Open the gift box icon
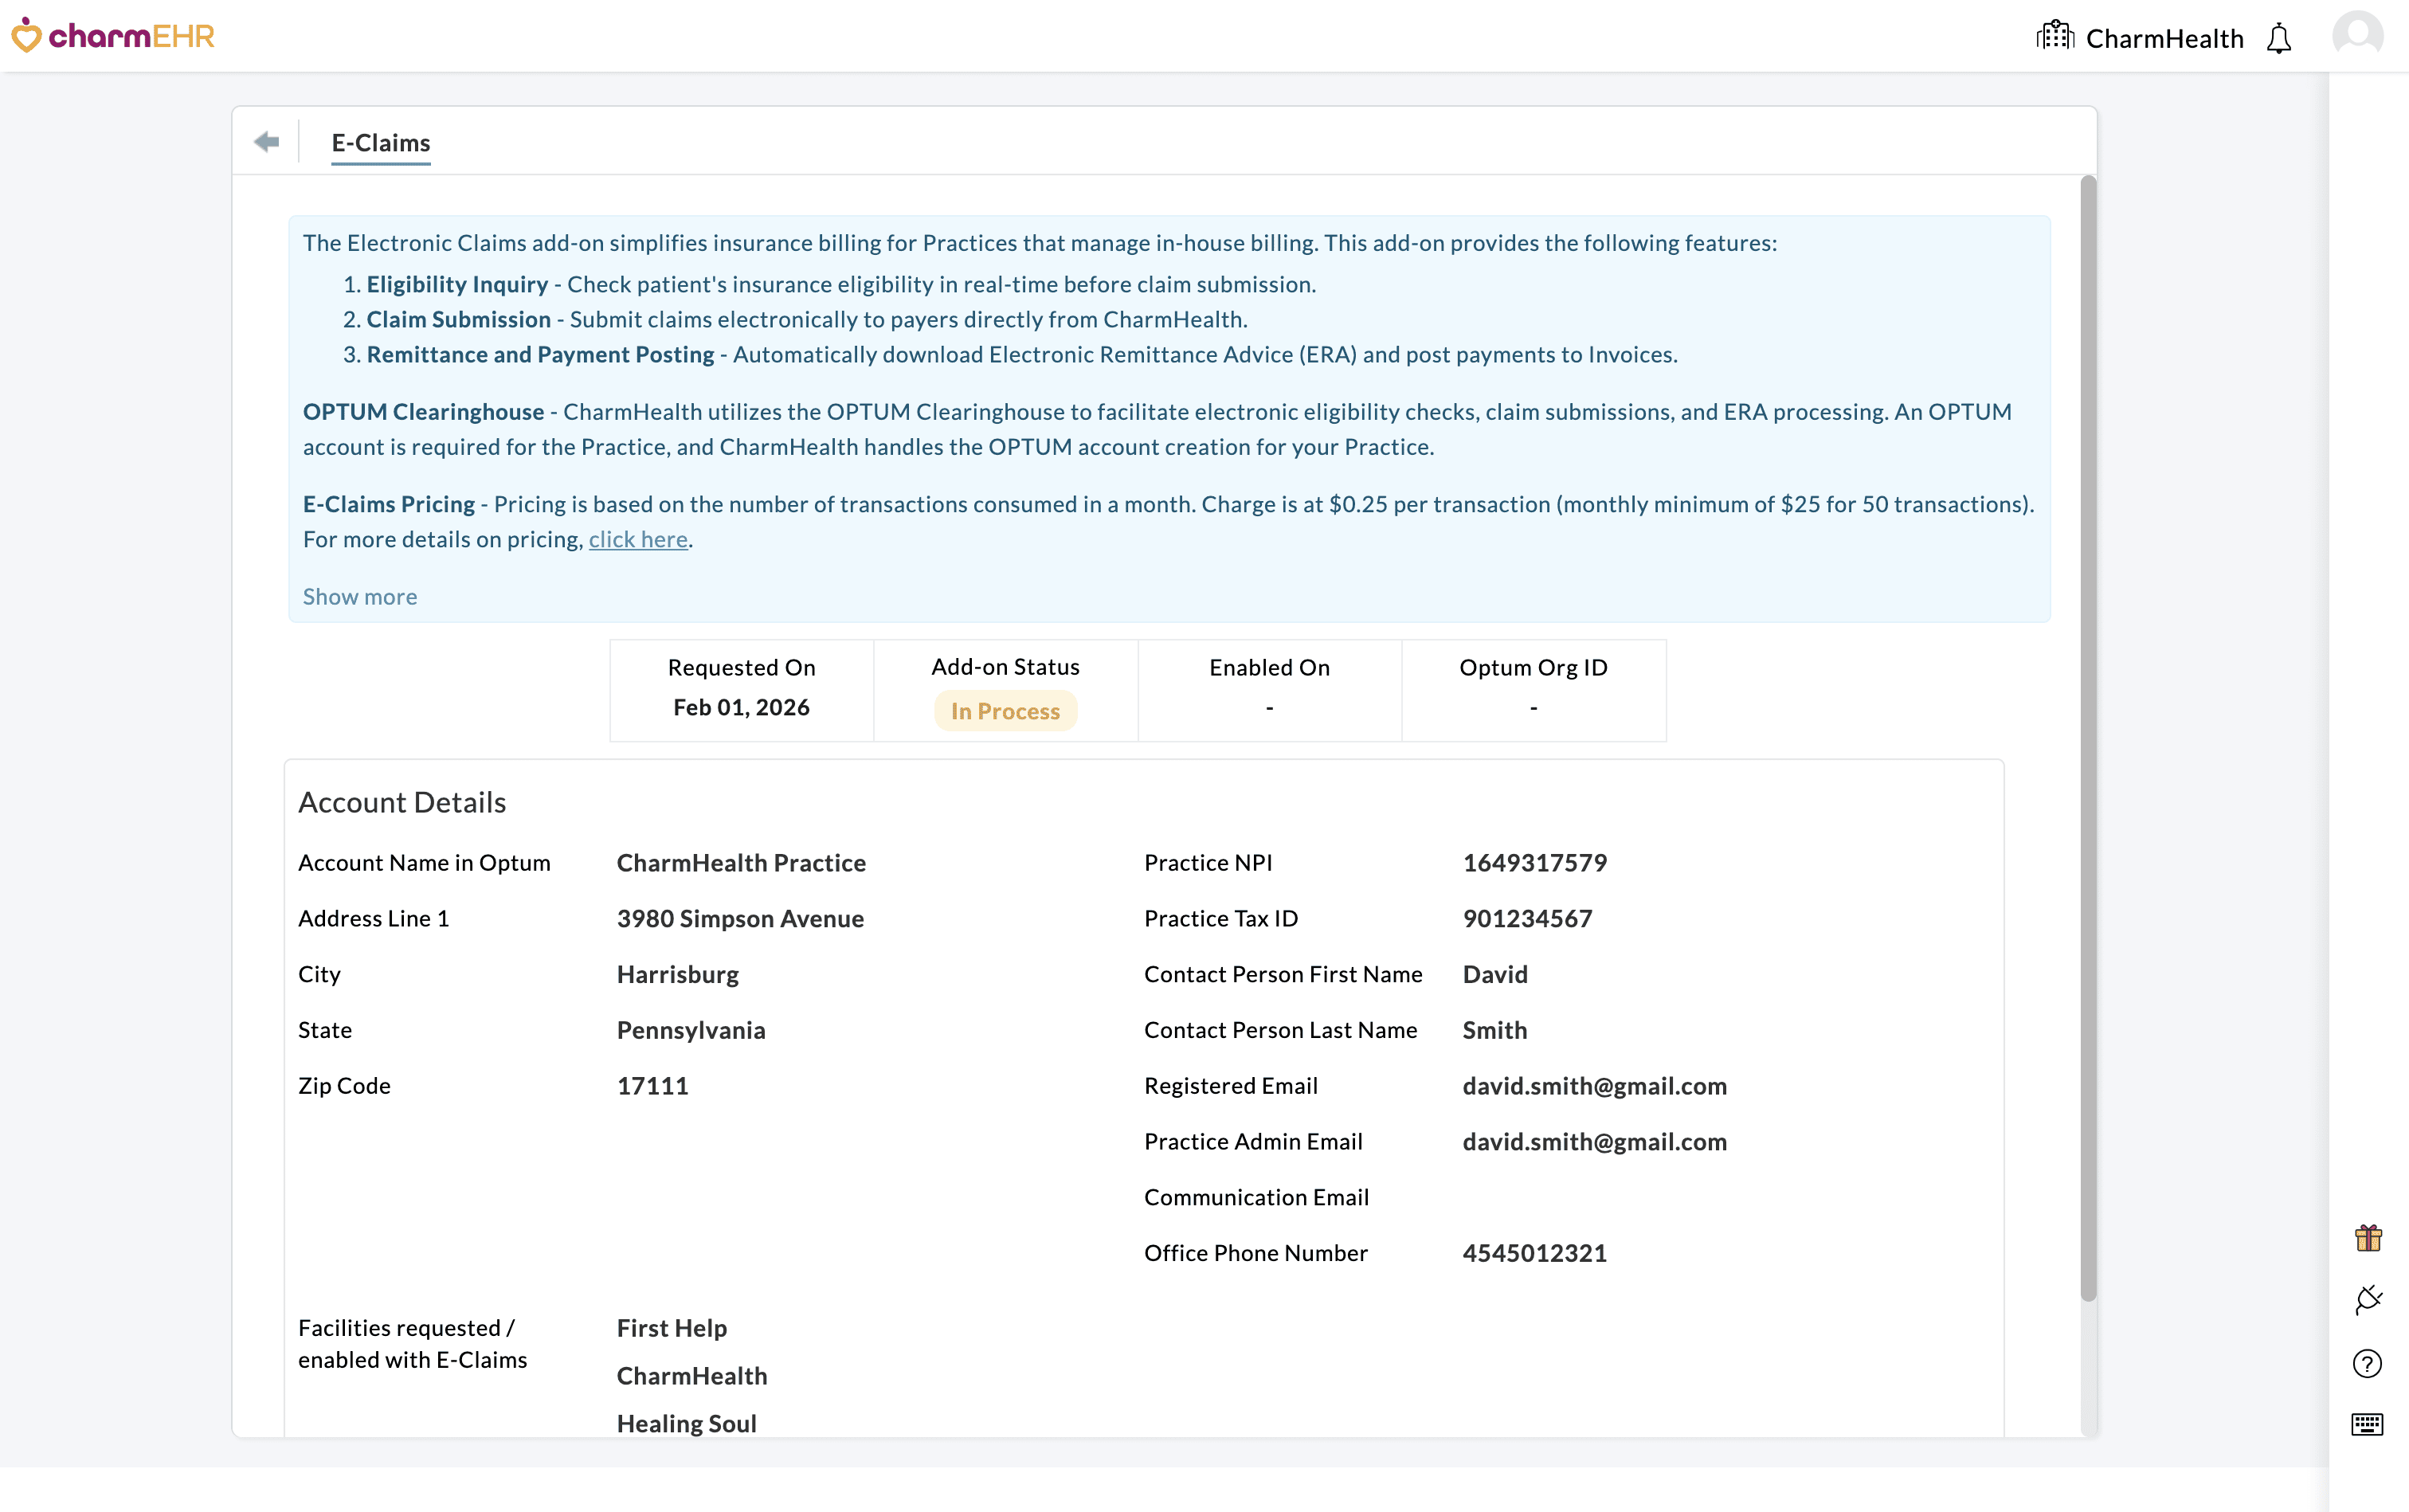This screenshot has height=1512, width=2409. pyautogui.click(x=2367, y=1238)
